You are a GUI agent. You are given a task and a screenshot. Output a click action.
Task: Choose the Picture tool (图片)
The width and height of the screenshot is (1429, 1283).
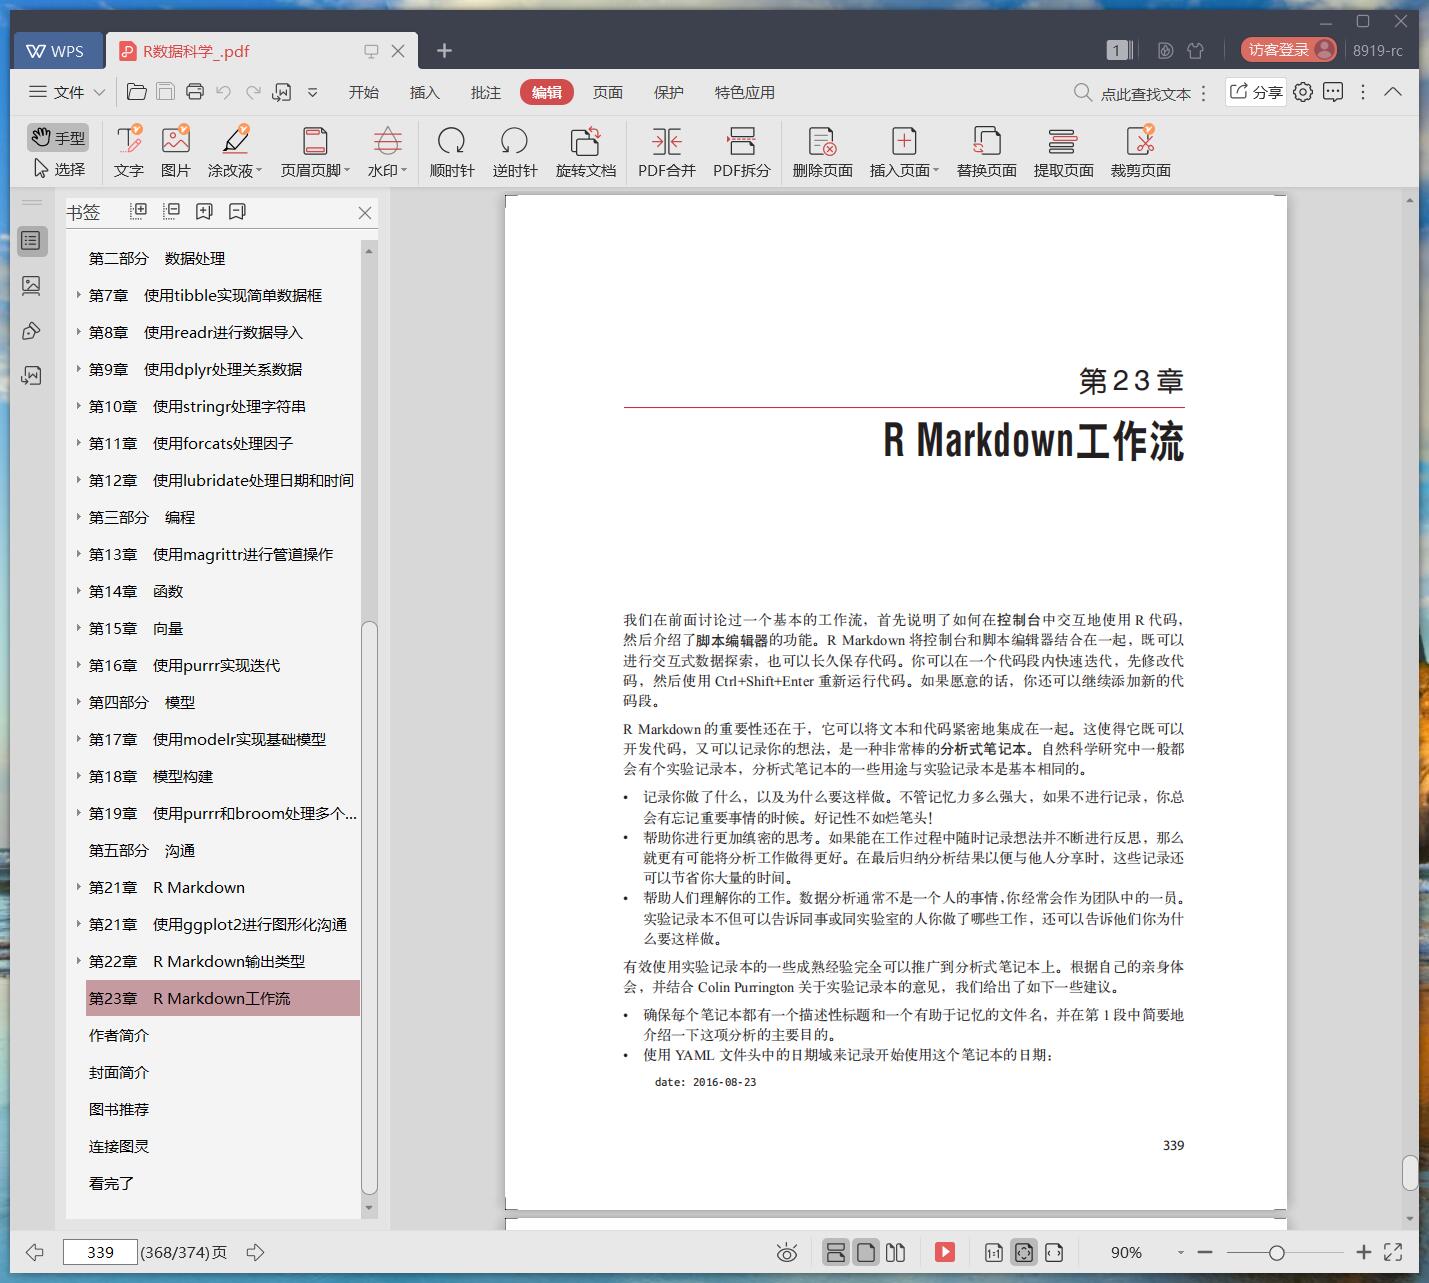click(176, 152)
